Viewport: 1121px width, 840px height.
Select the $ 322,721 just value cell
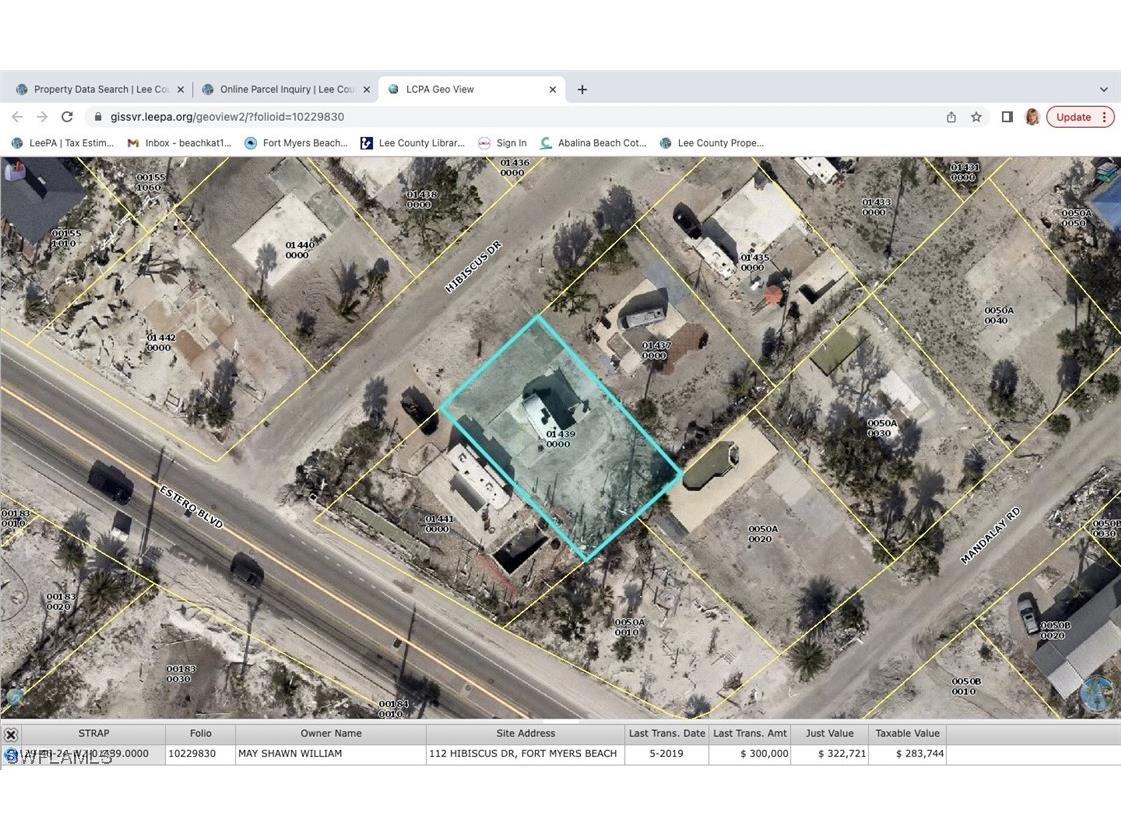(829, 753)
